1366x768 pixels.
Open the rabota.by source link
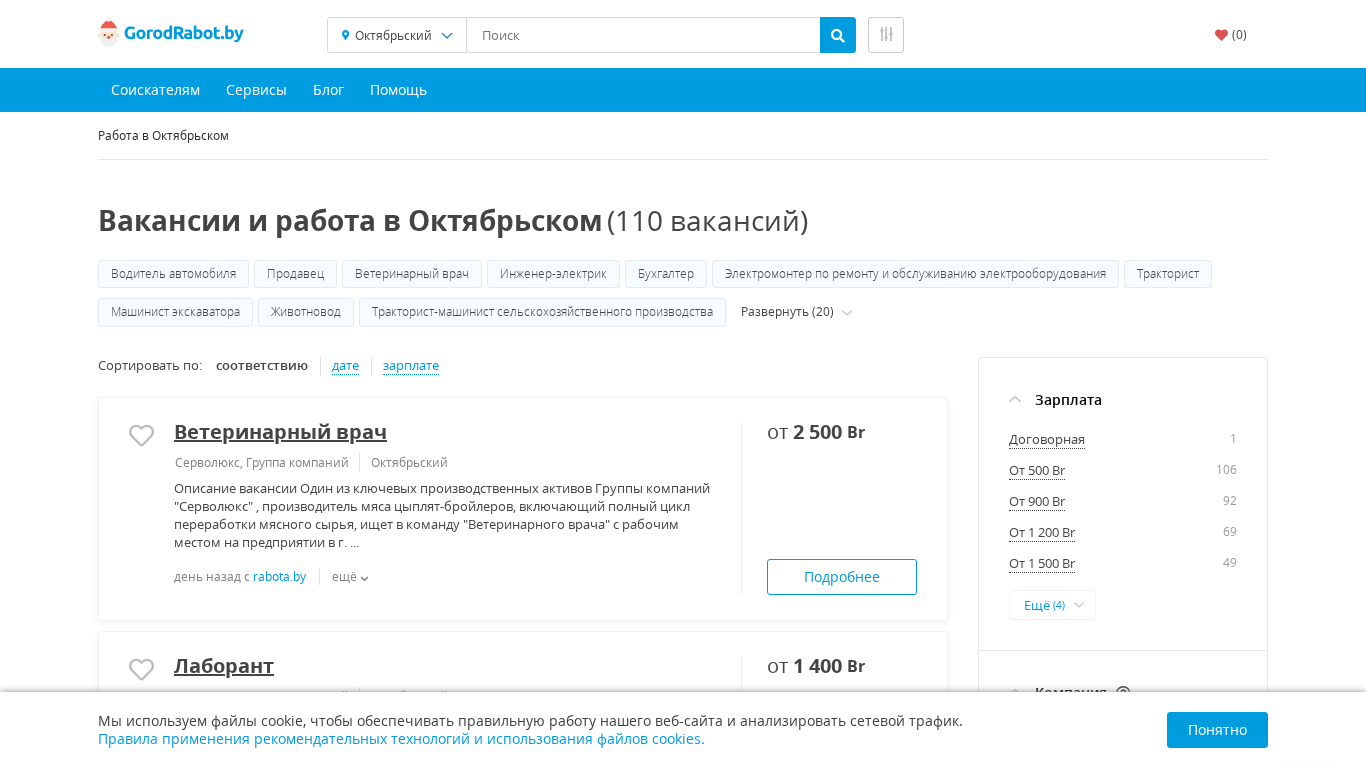[x=279, y=577]
